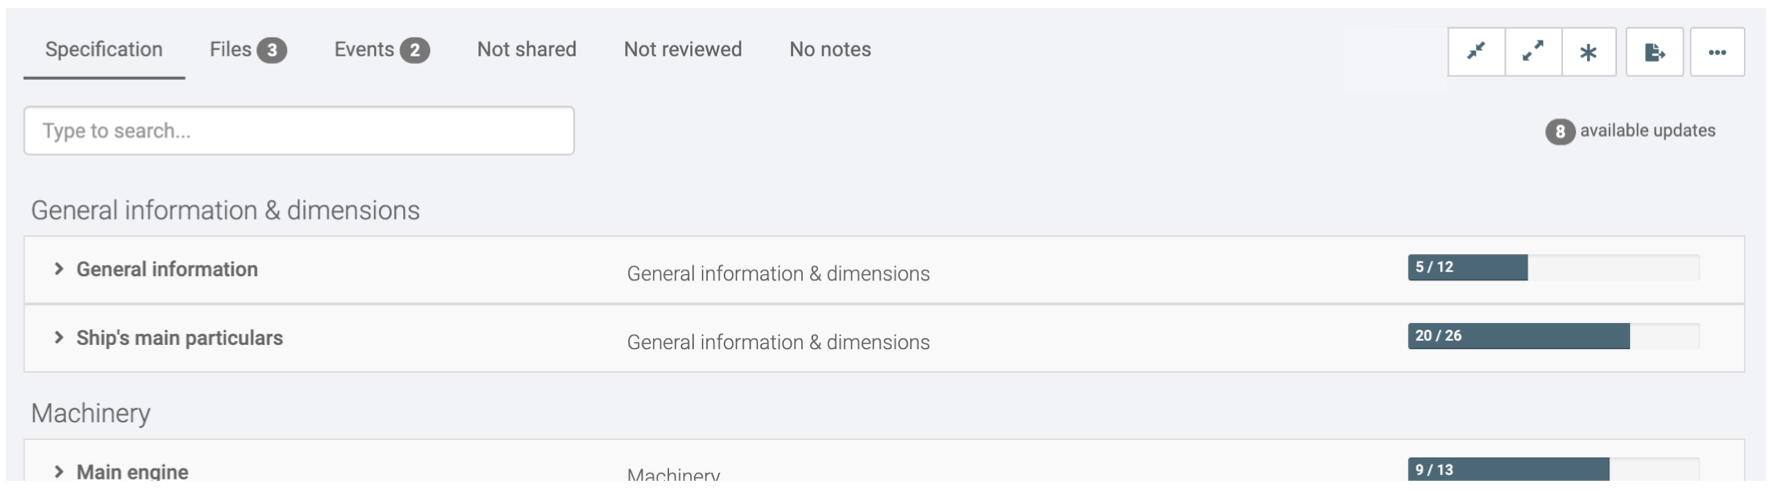
Task: Click the 5 / 12 progress bar
Action: [1553, 267]
